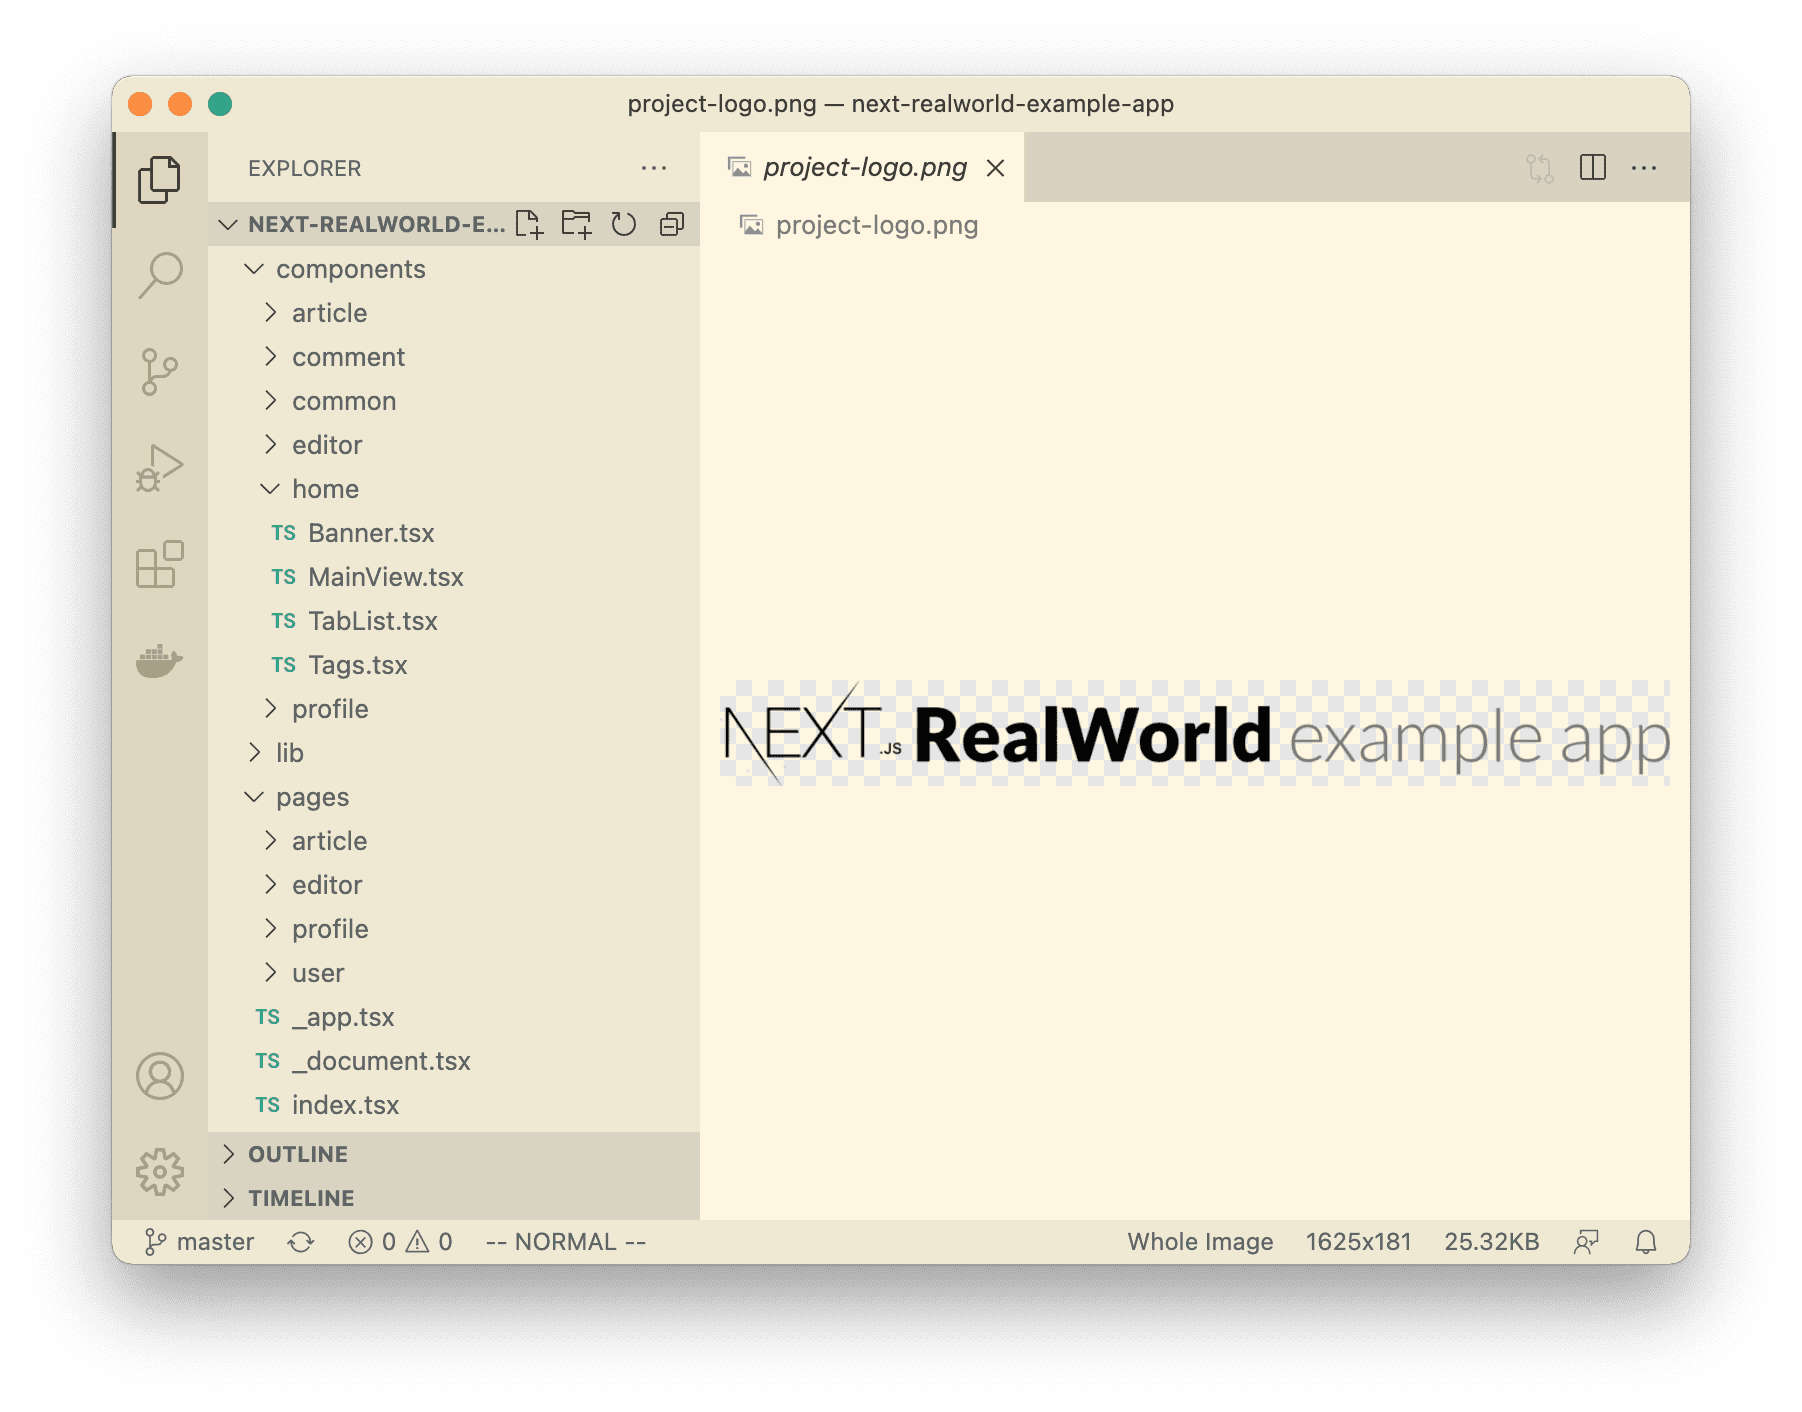The image size is (1802, 1412).
Task: Open Run and Debug view
Action: [x=160, y=468]
